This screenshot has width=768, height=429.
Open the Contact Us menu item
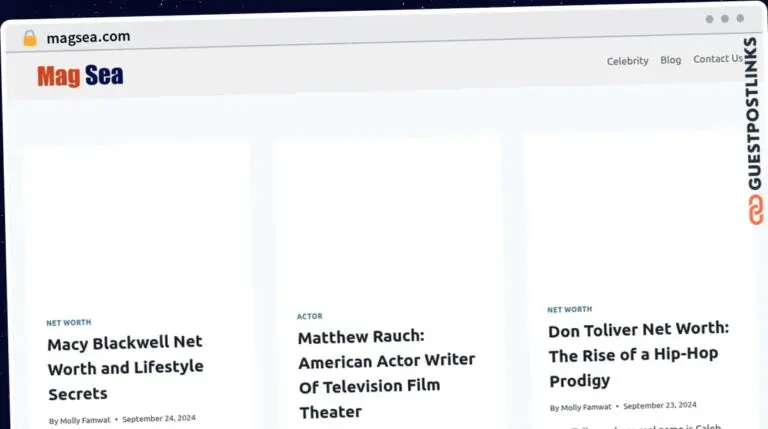[x=718, y=59]
